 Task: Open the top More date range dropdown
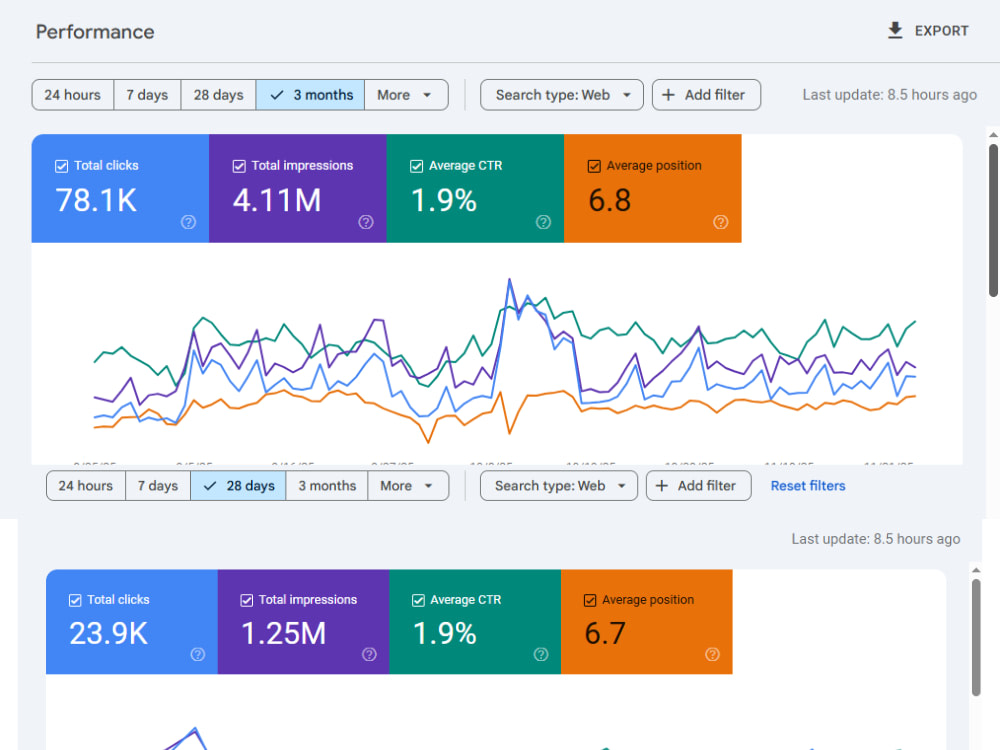(406, 95)
